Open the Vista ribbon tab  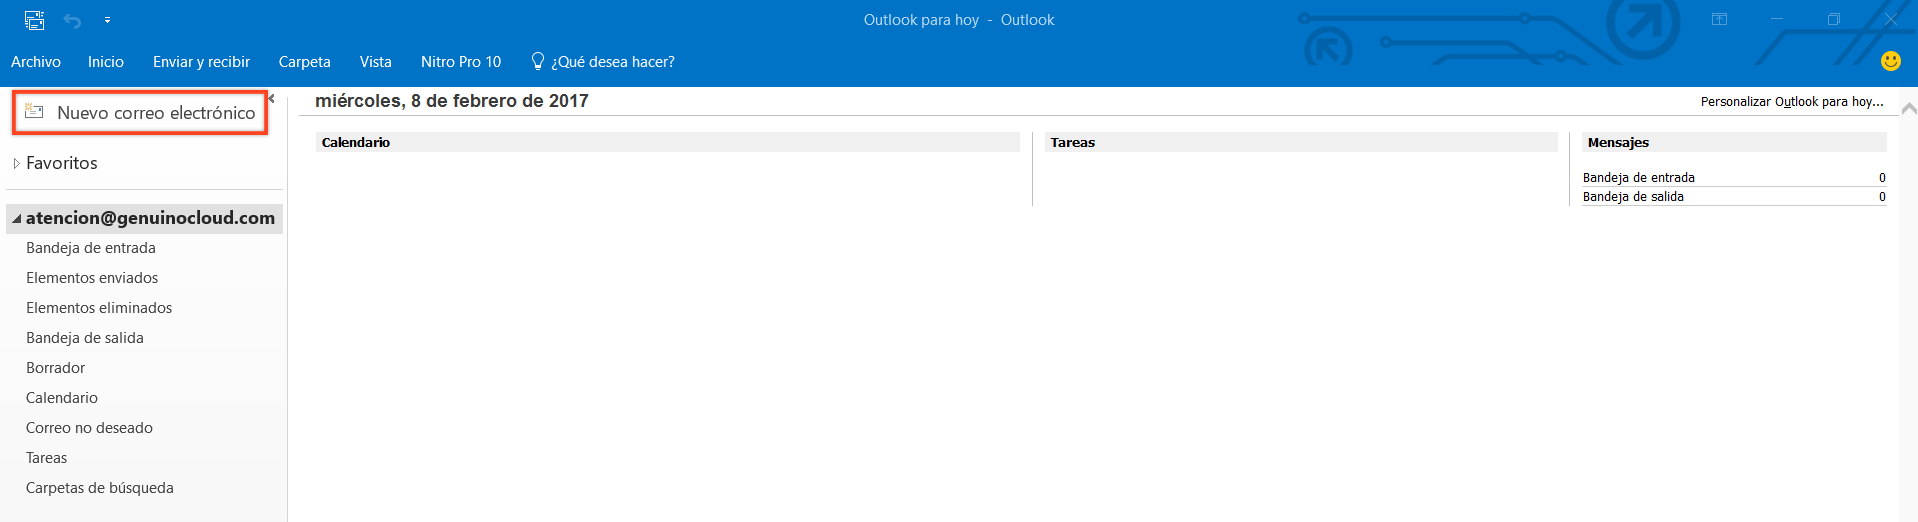point(375,62)
